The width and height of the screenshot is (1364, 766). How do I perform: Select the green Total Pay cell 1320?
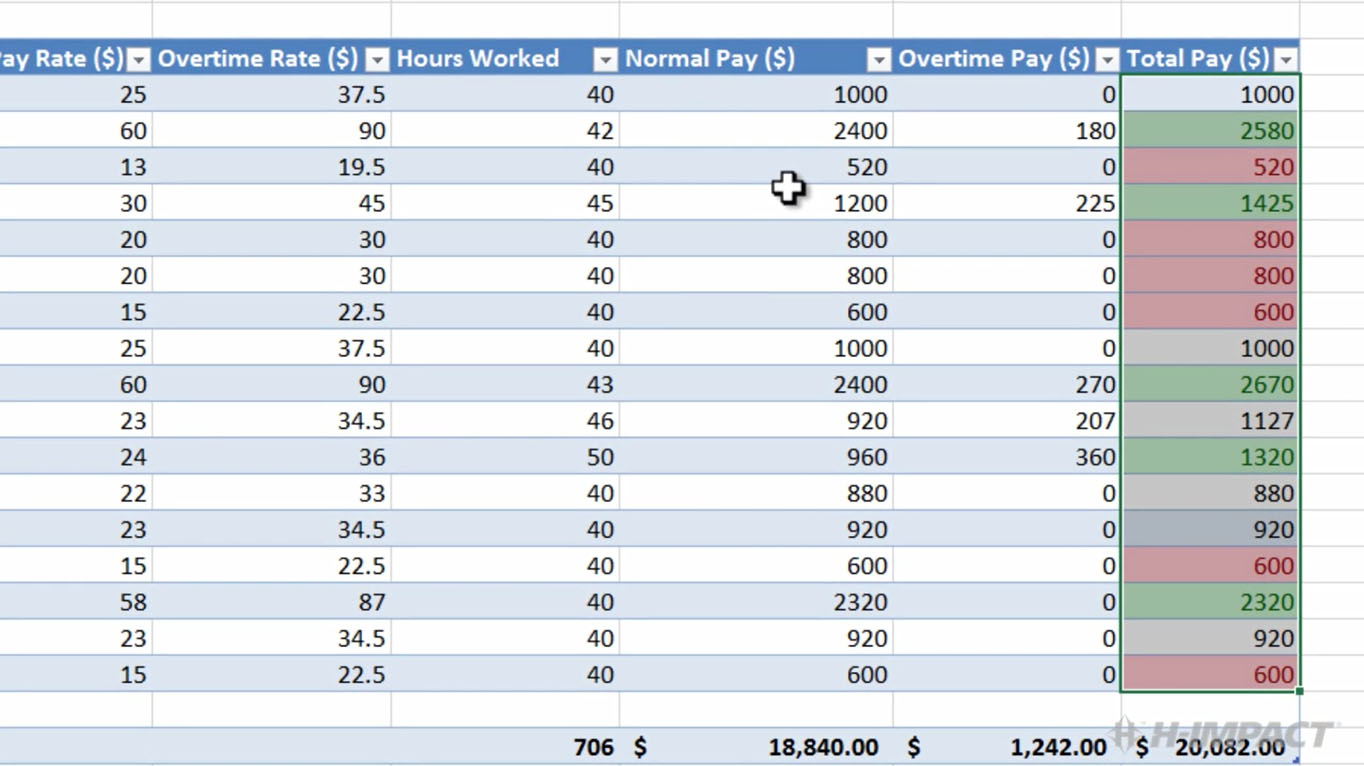[1210, 457]
